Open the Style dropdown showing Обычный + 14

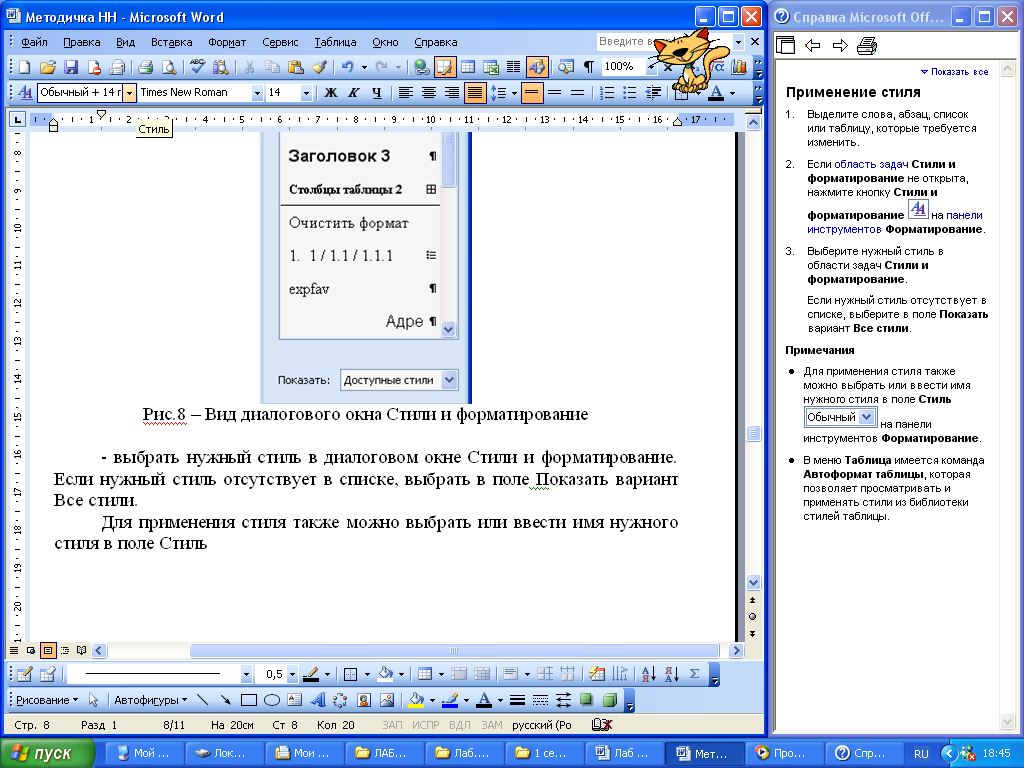(129, 93)
